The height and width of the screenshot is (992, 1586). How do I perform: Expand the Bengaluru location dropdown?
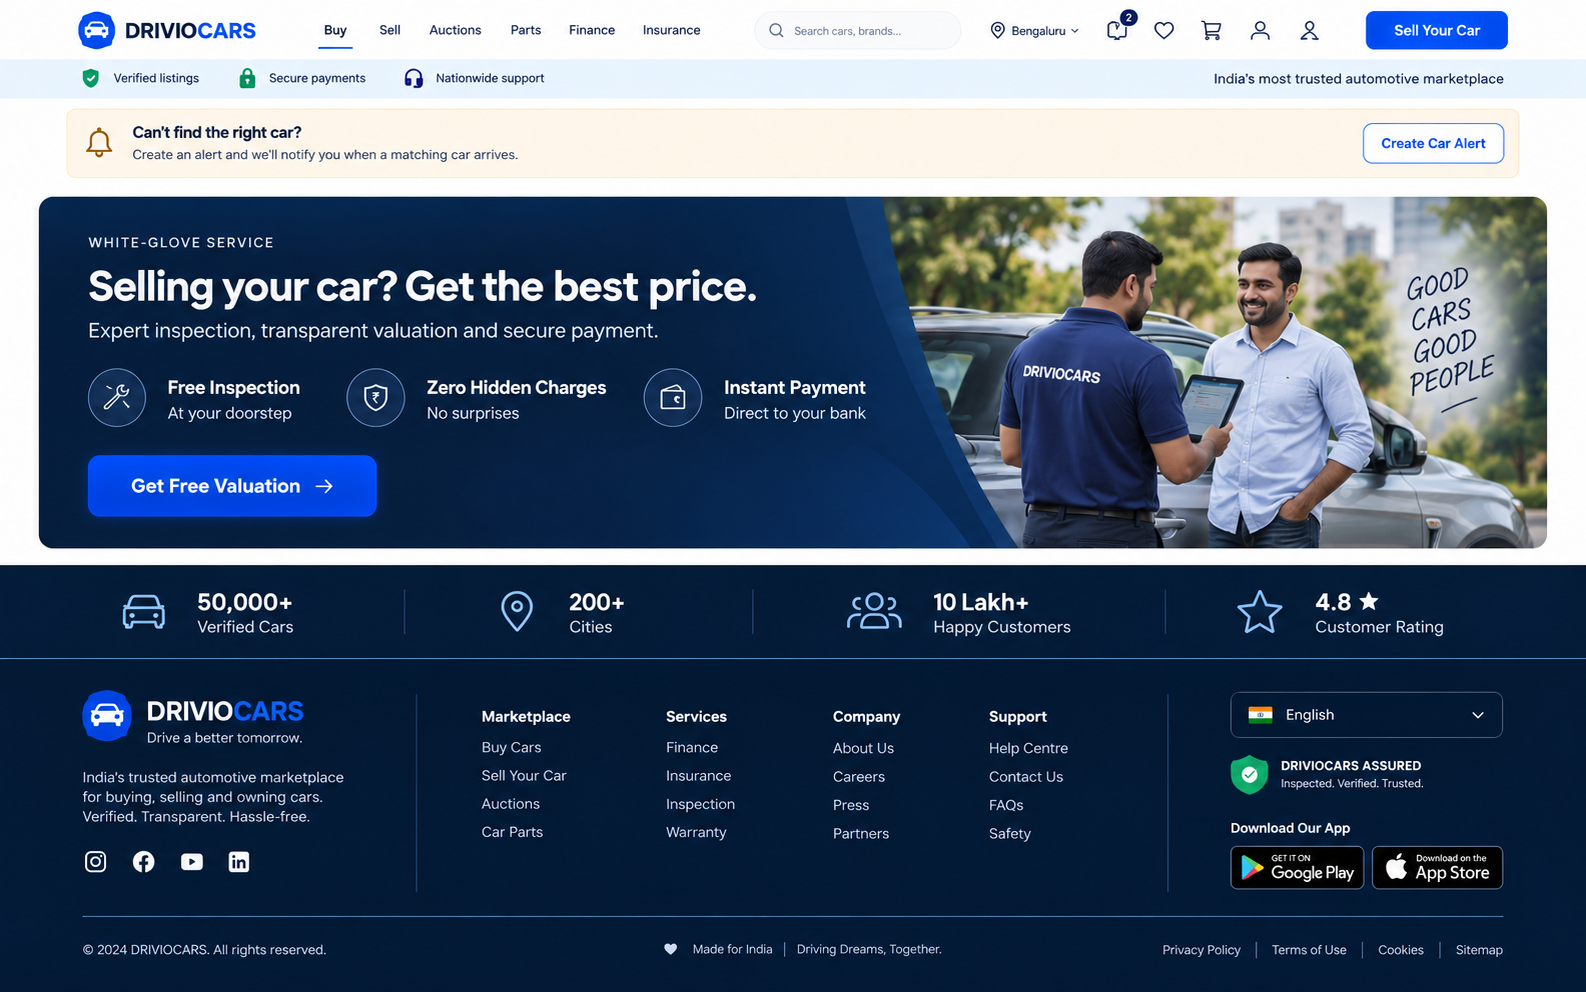pos(1035,31)
